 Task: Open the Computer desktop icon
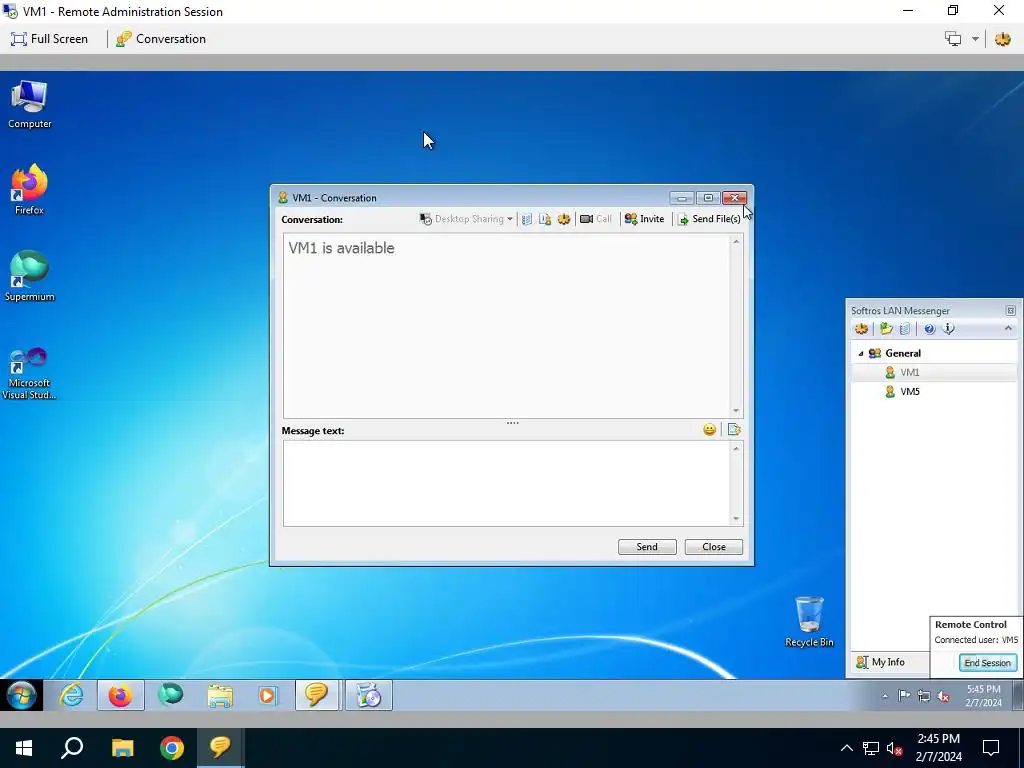click(x=29, y=104)
